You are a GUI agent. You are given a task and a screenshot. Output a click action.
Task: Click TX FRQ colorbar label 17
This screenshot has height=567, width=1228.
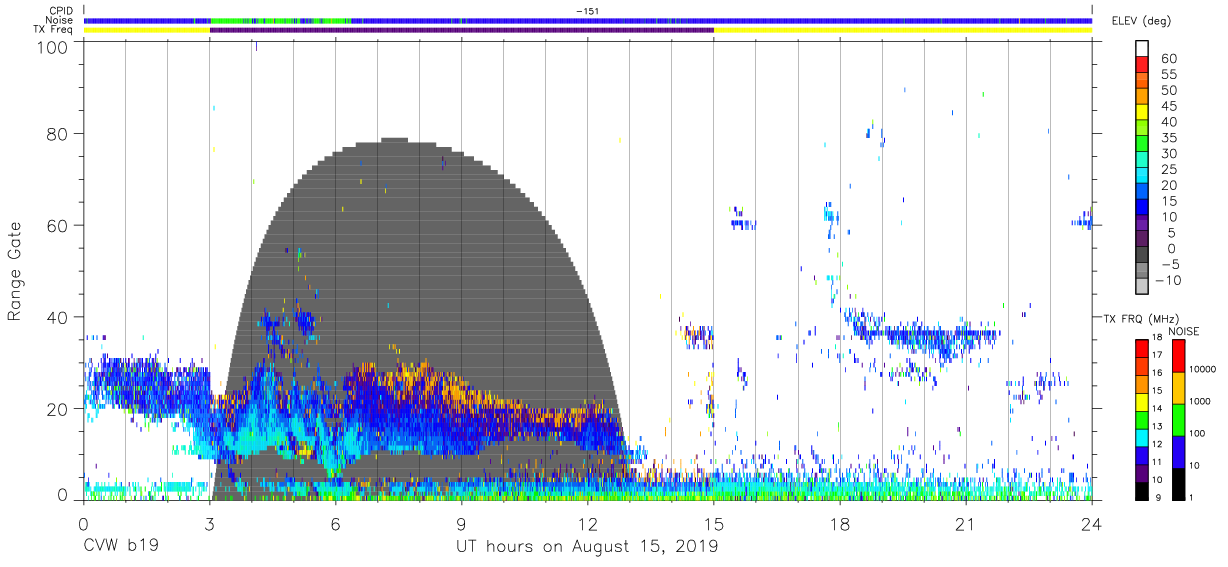[1158, 355]
